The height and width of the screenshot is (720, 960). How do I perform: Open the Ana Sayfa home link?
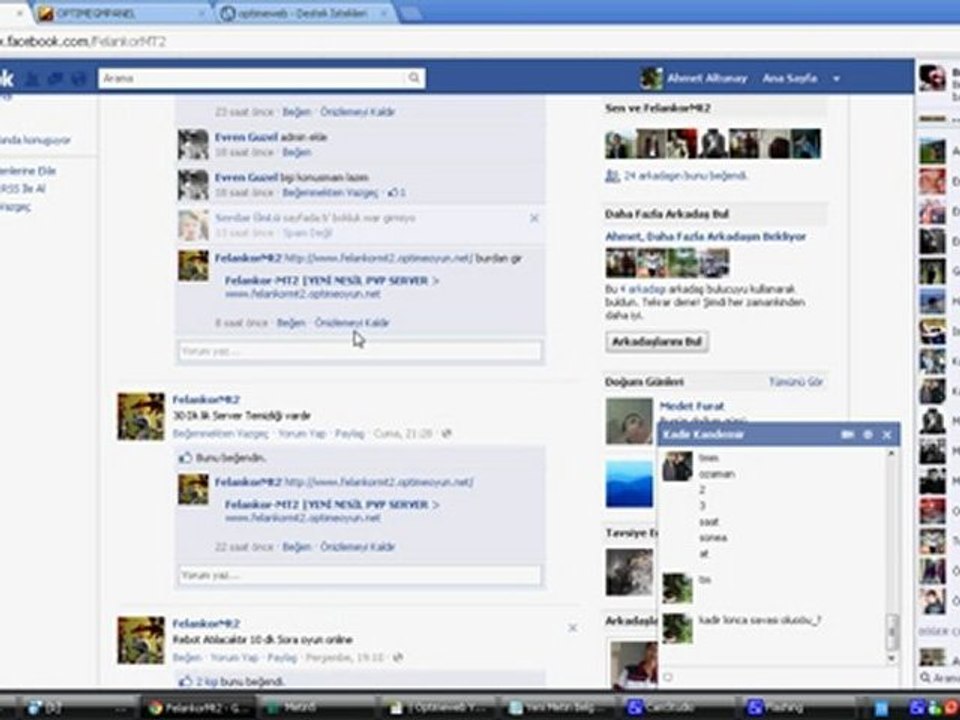789,78
